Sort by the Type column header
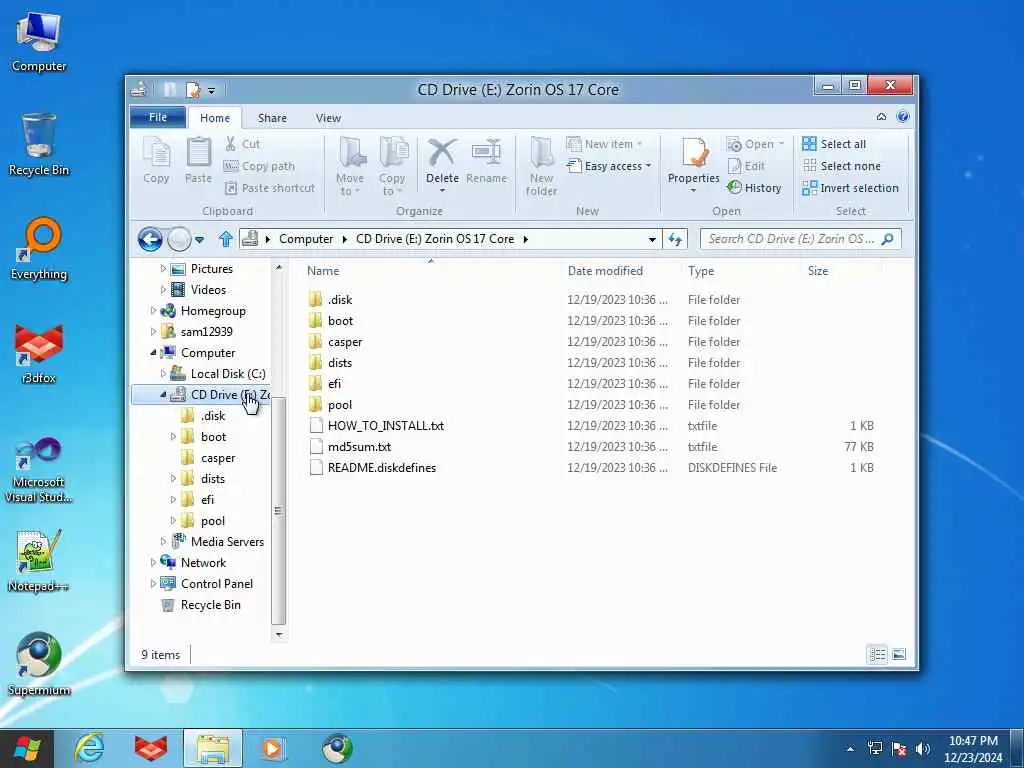 pyautogui.click(x=701, y=271)
